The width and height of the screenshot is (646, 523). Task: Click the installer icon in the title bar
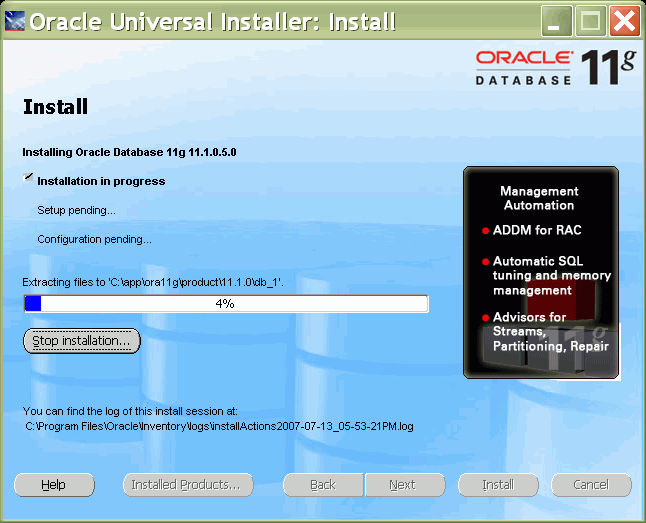[x=15, y=21]
